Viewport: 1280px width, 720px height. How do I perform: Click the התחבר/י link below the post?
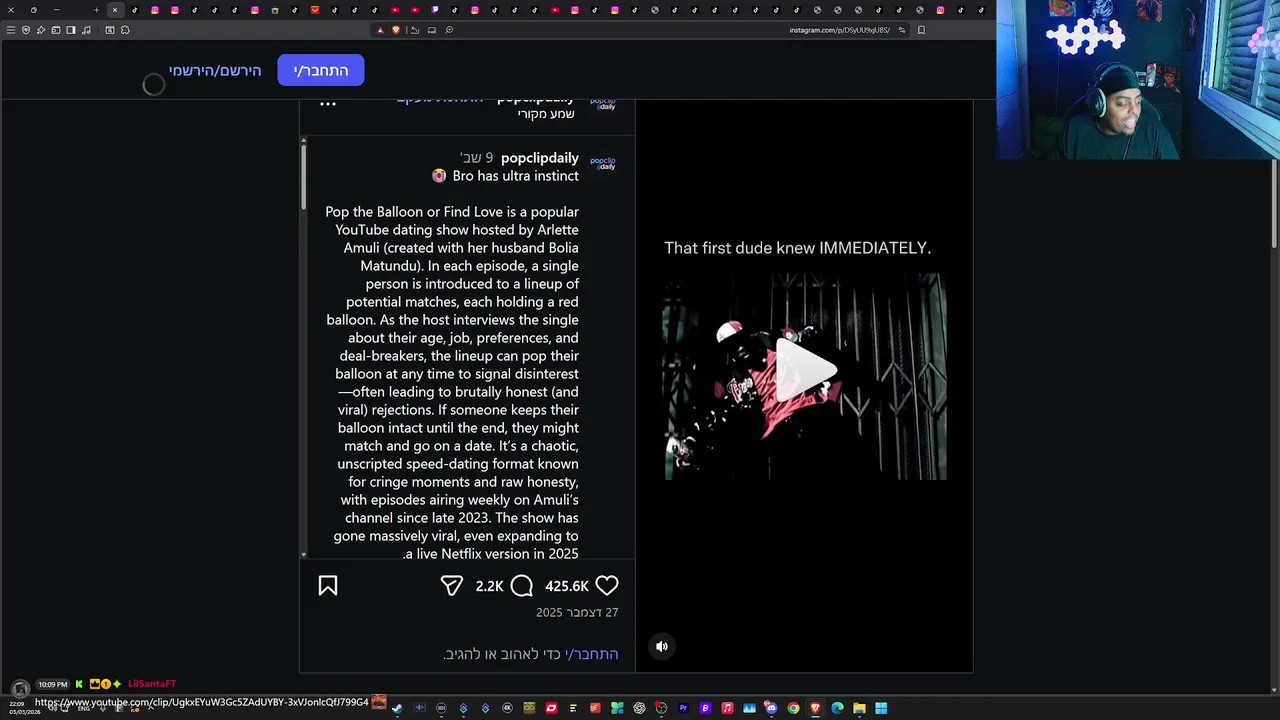point(592,654)
